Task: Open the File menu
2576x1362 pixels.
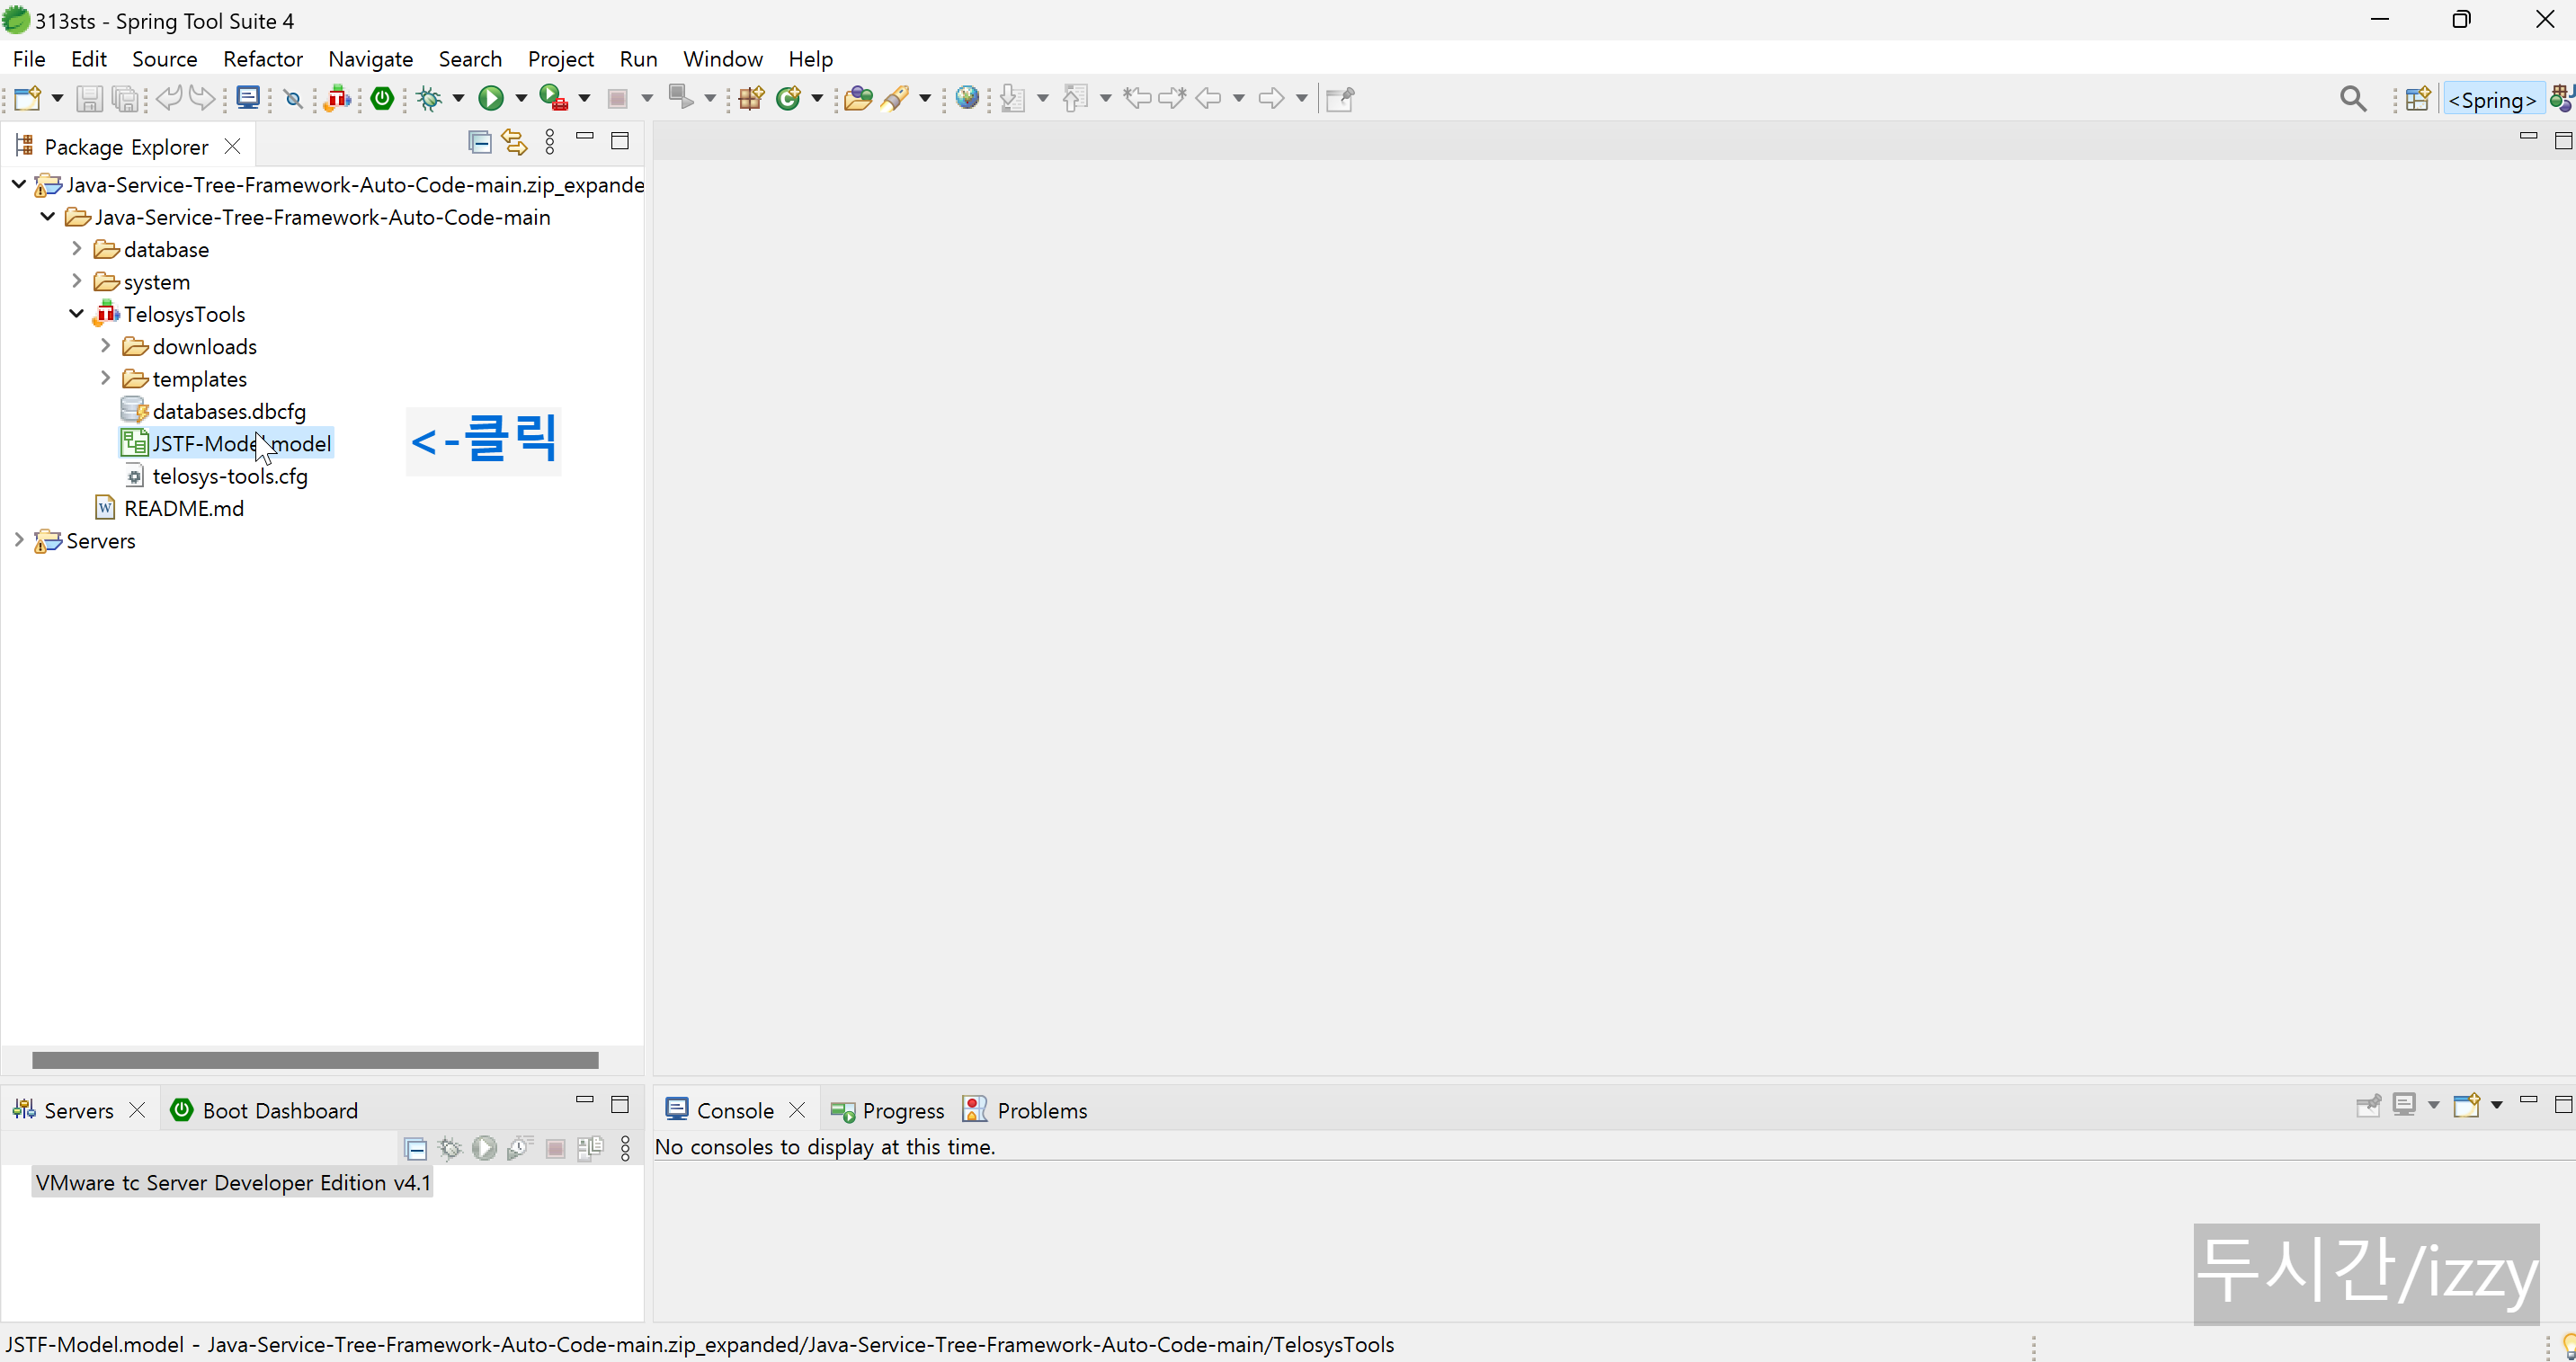Action: [29, 59]
